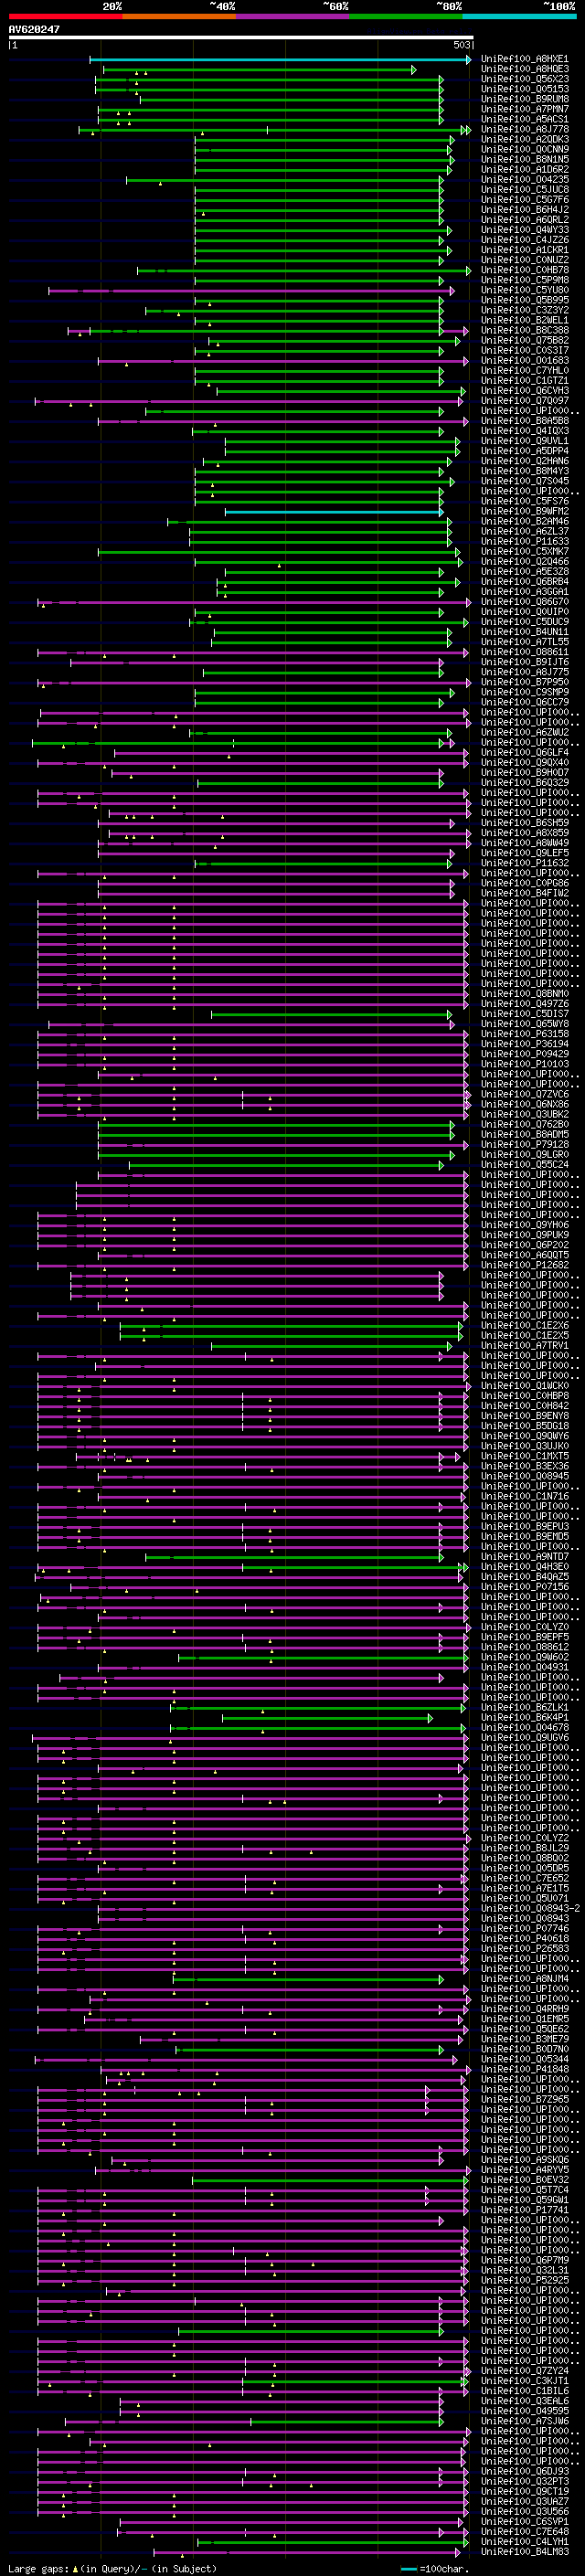
Task: Select UniRef100_O04235 entry
Action: (524, 180)
